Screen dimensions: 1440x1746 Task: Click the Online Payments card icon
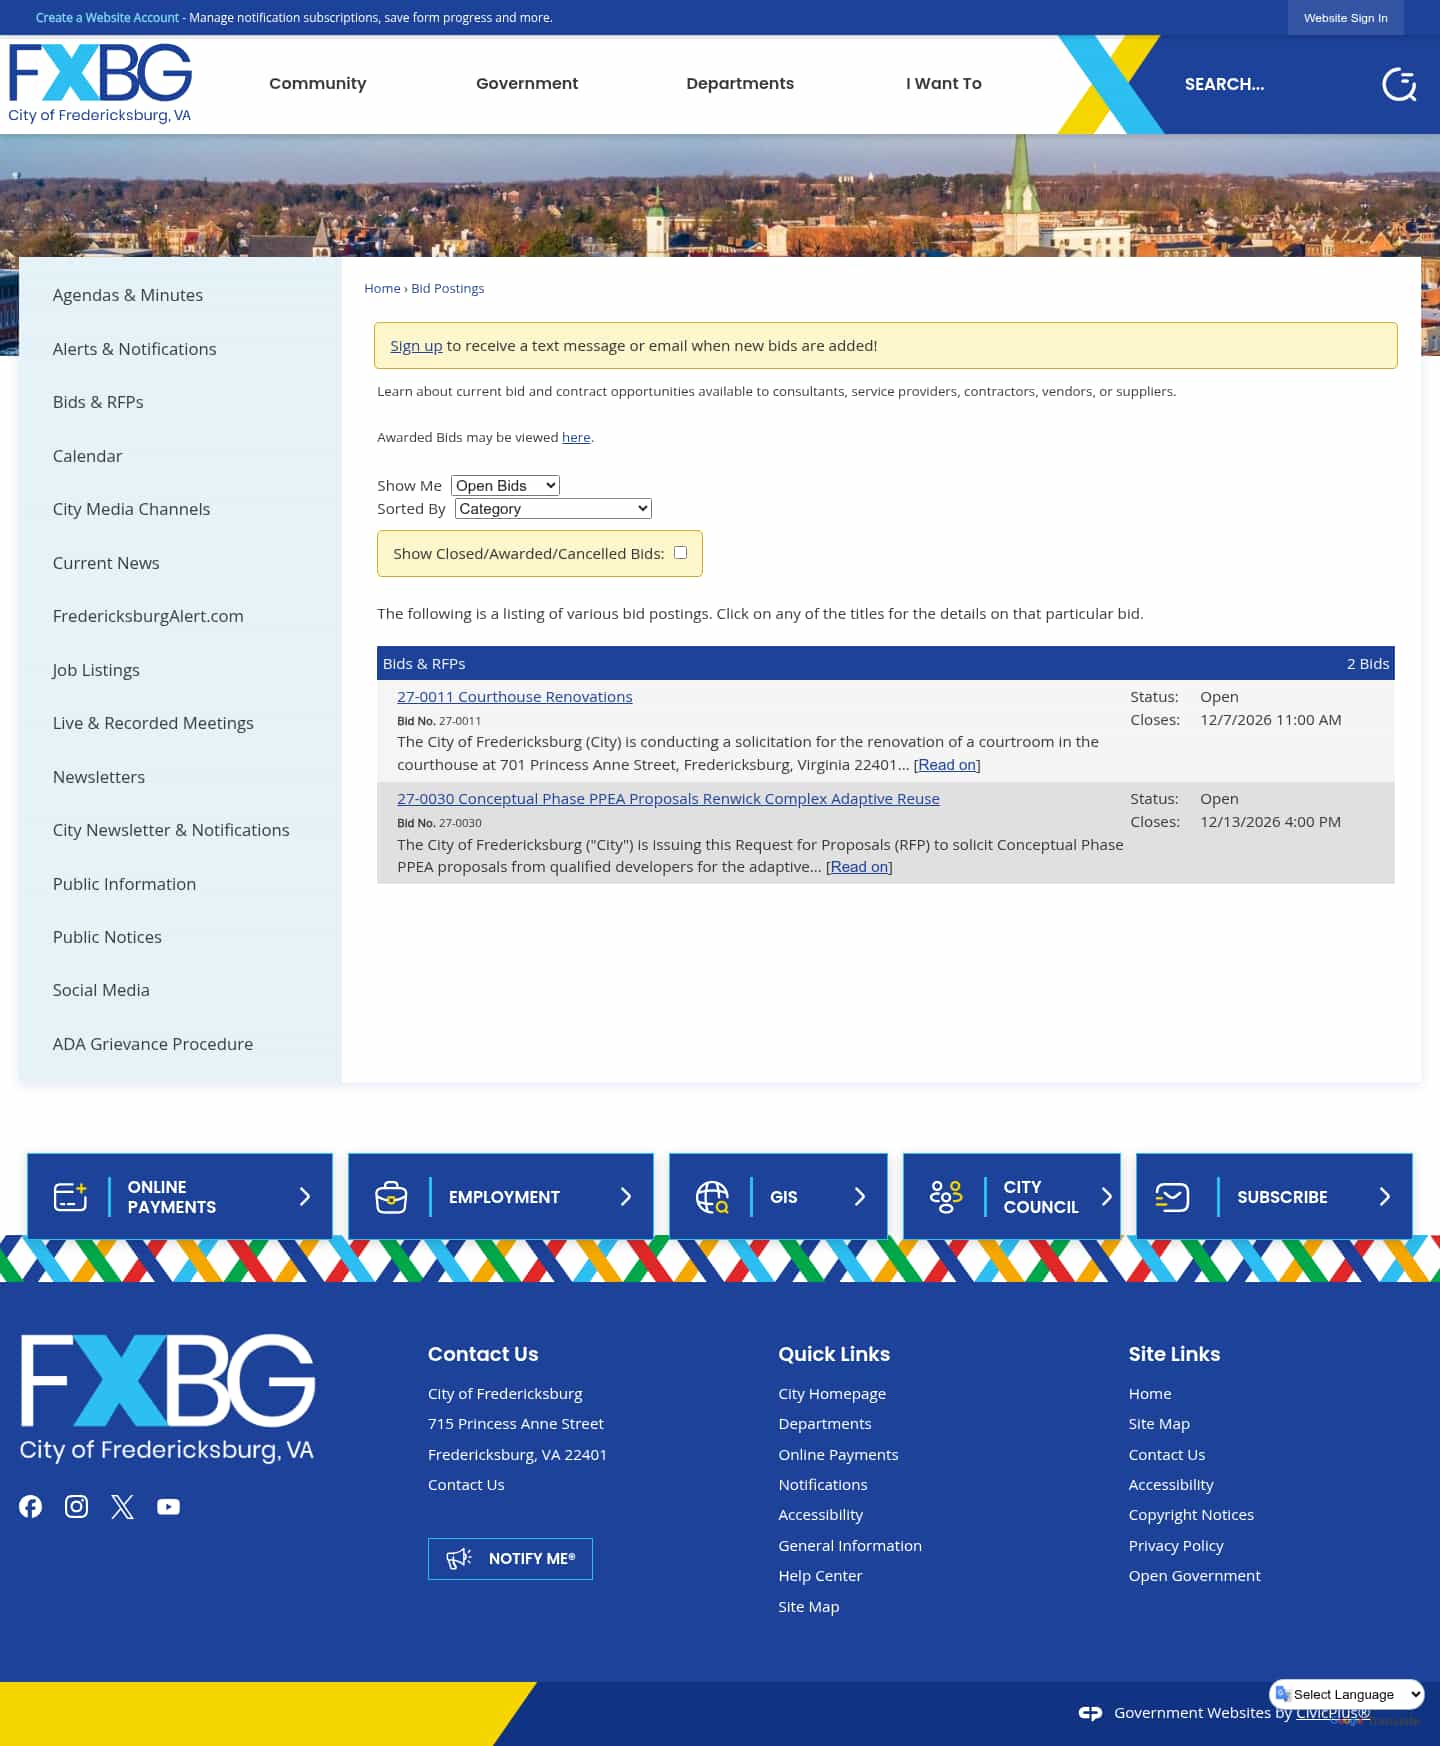70,1196
